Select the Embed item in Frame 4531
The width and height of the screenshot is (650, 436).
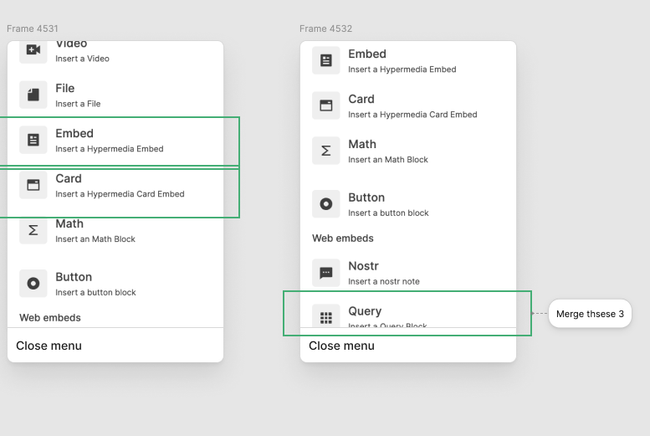[115, 140]
